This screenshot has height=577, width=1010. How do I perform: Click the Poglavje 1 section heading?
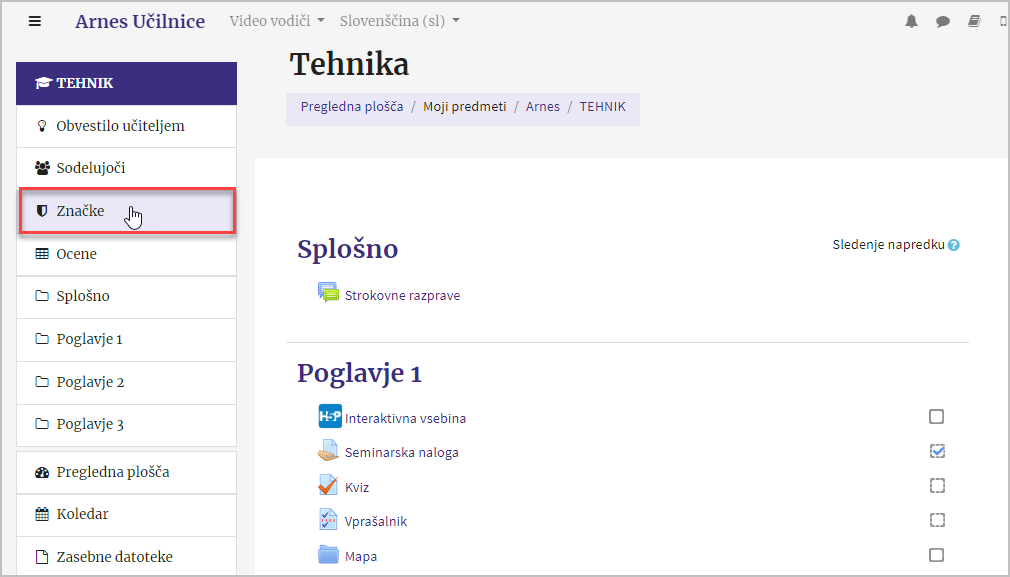pyautogui.click(x=359, y=374)
